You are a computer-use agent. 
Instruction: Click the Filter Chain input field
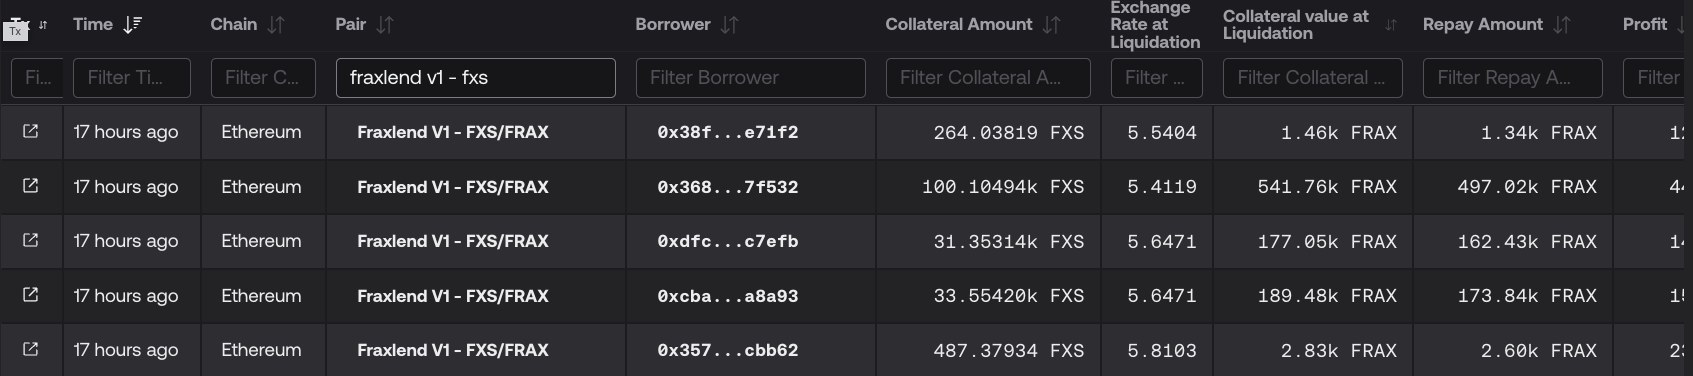[x=263, y=78]
